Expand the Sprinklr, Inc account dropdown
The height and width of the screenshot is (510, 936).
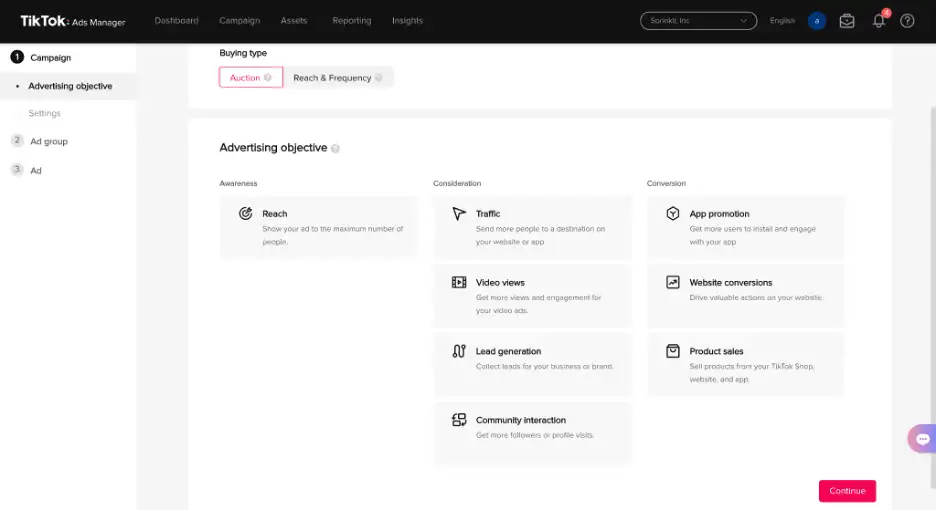tap(698, 21)
